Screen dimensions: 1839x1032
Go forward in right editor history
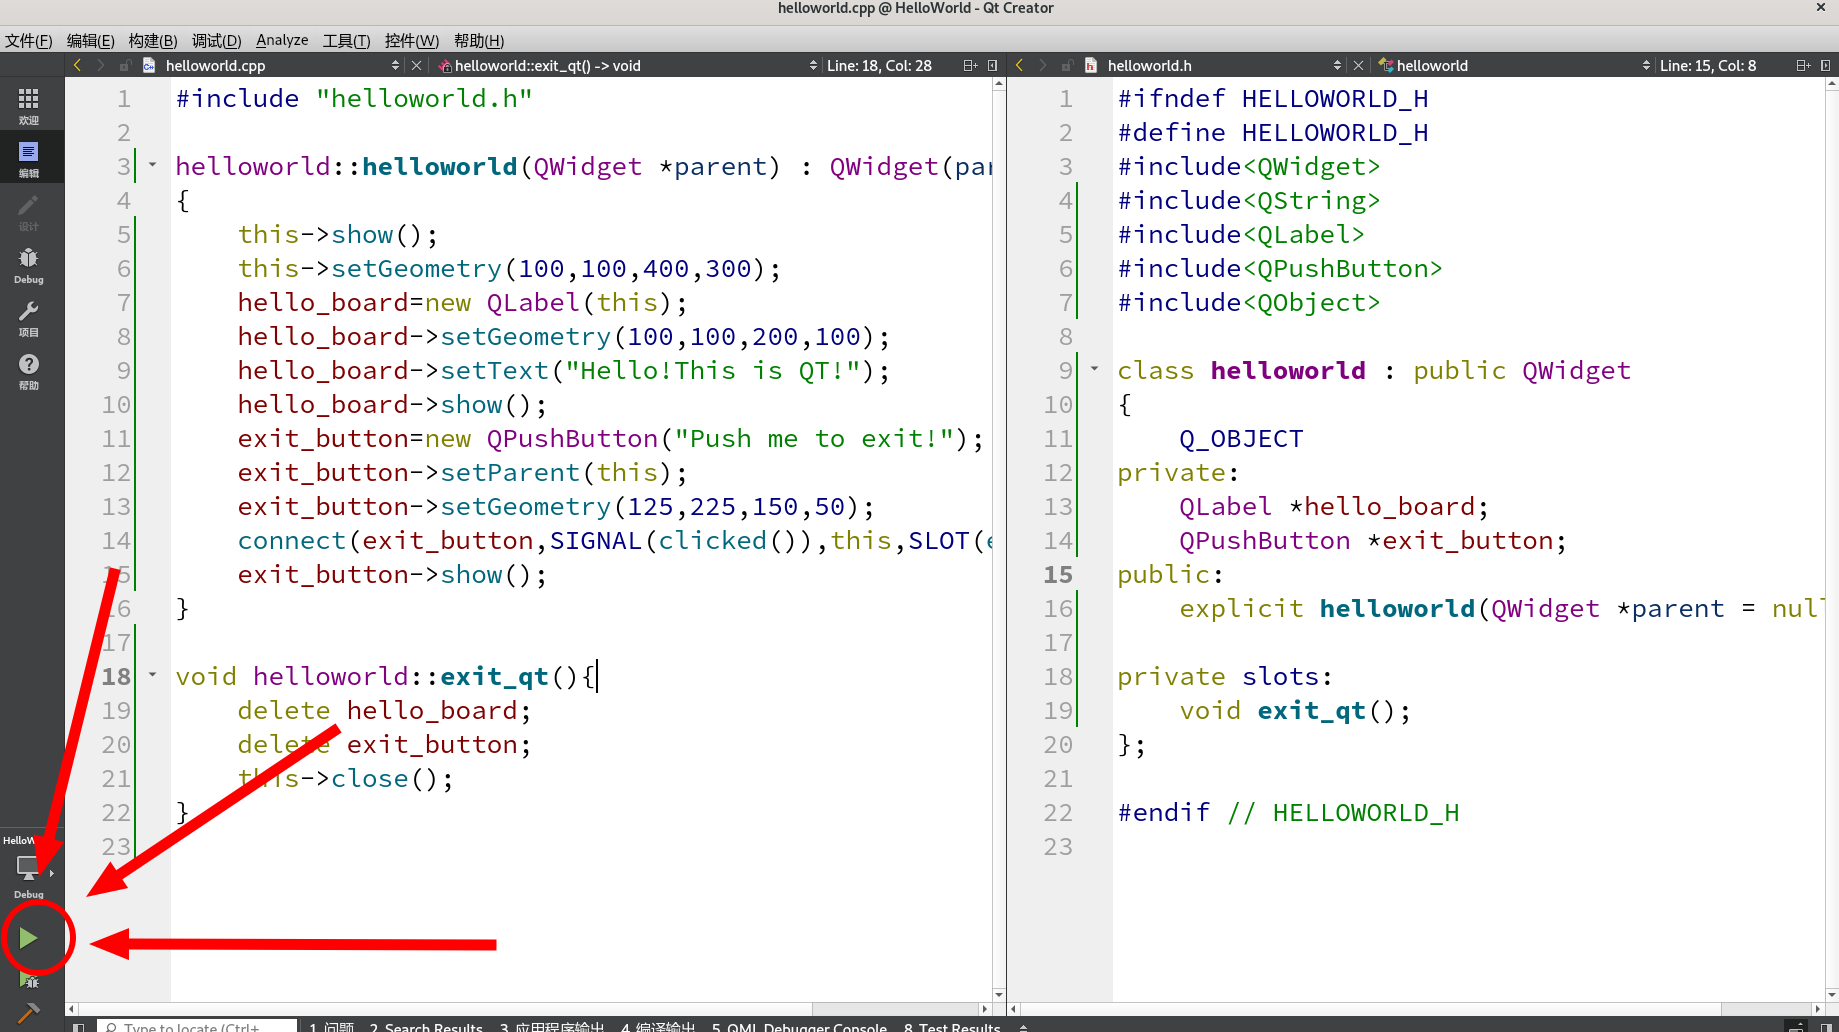(x=1042, y=65)
